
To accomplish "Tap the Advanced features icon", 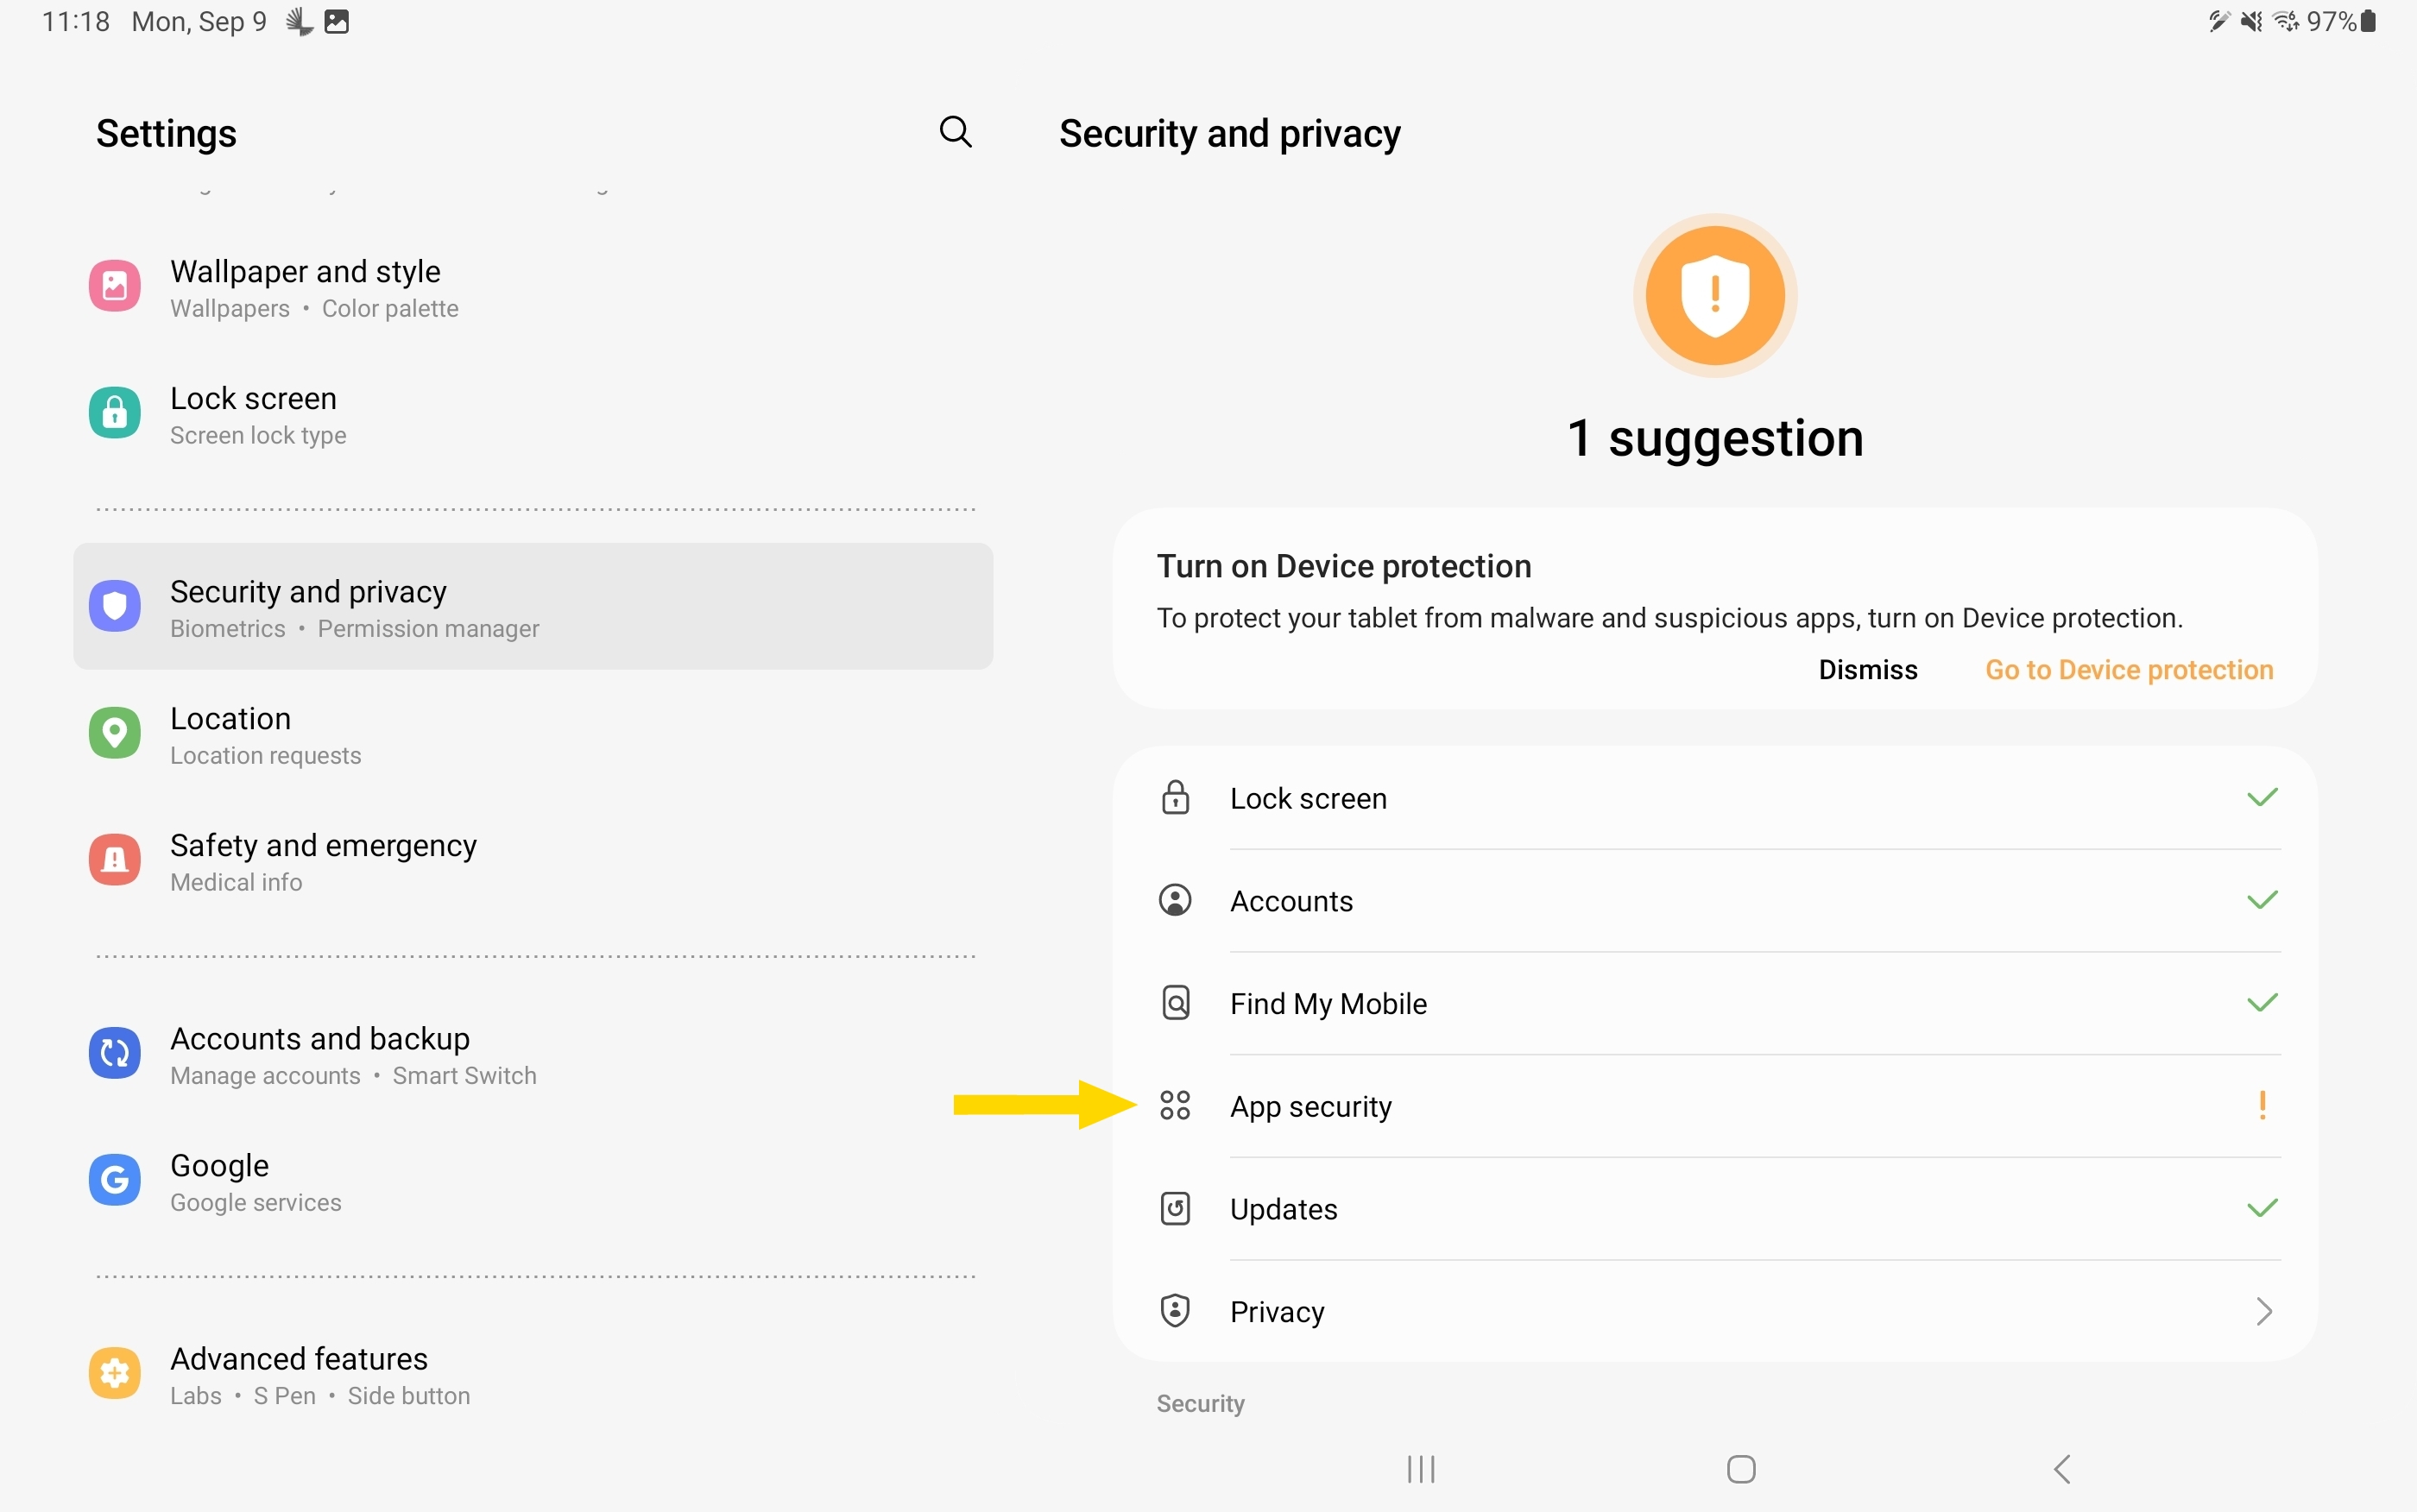I will click(115, 1373).
